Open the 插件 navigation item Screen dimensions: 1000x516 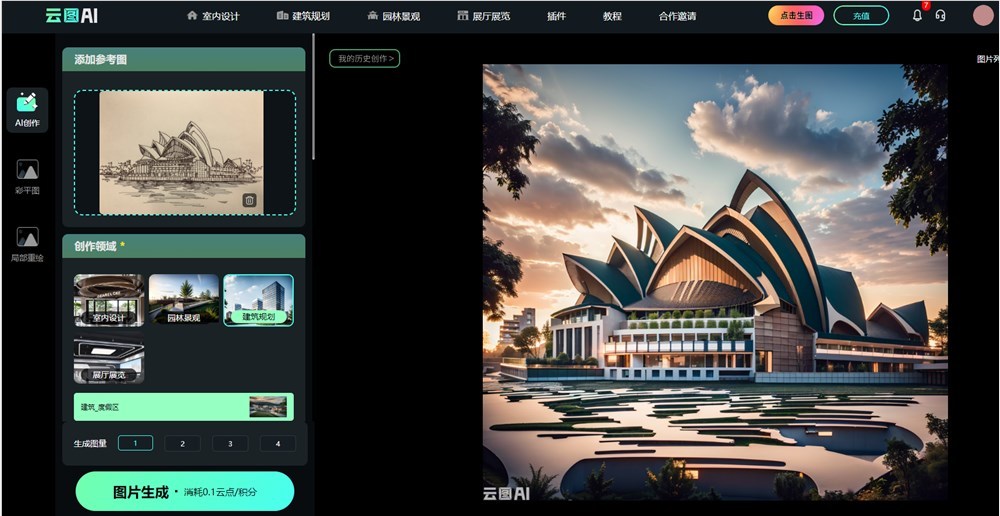pyautogui.click(x=556, y=16)
